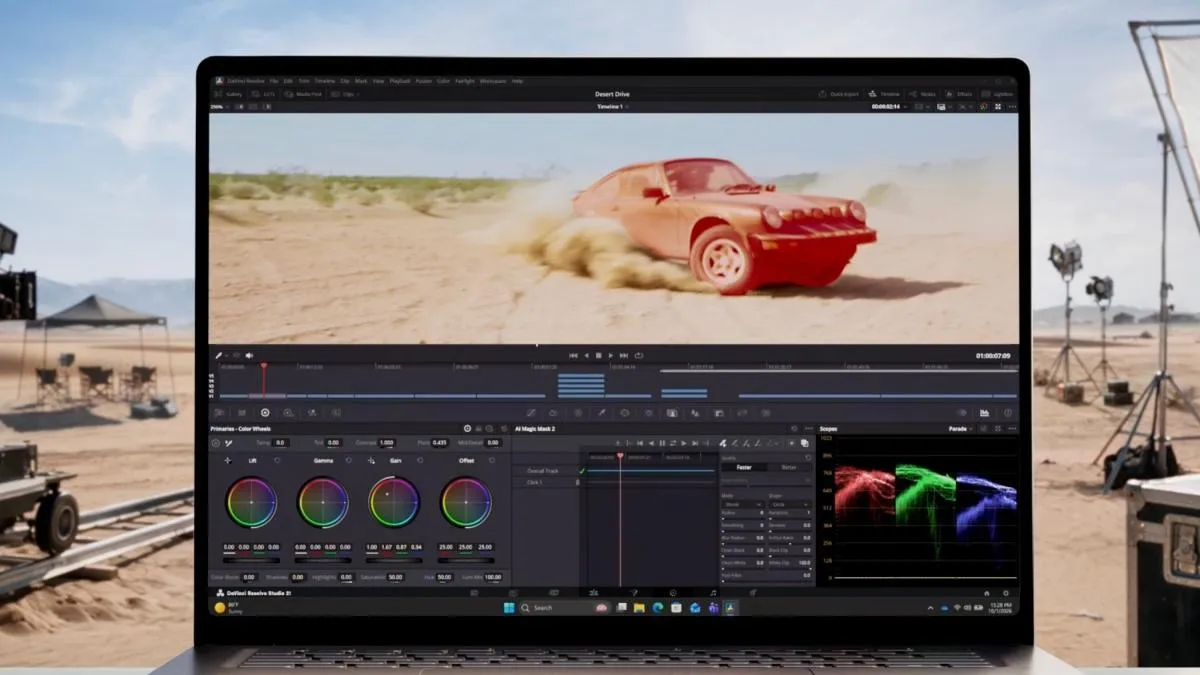Viewport: 1200px width, 675px height.
Task: Click the Gamma color wheel
Action: point(323,502)
